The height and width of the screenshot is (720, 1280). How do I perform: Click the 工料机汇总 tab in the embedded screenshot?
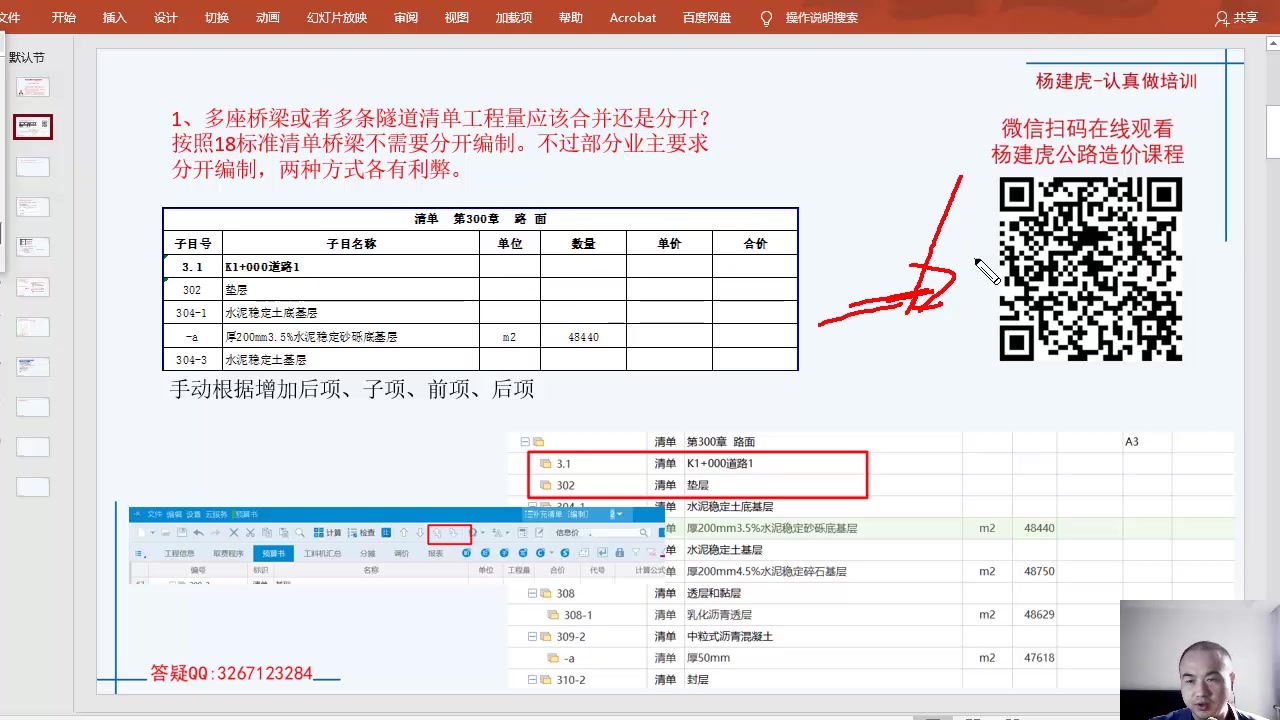pyautogui.click(x=322, y=553)
